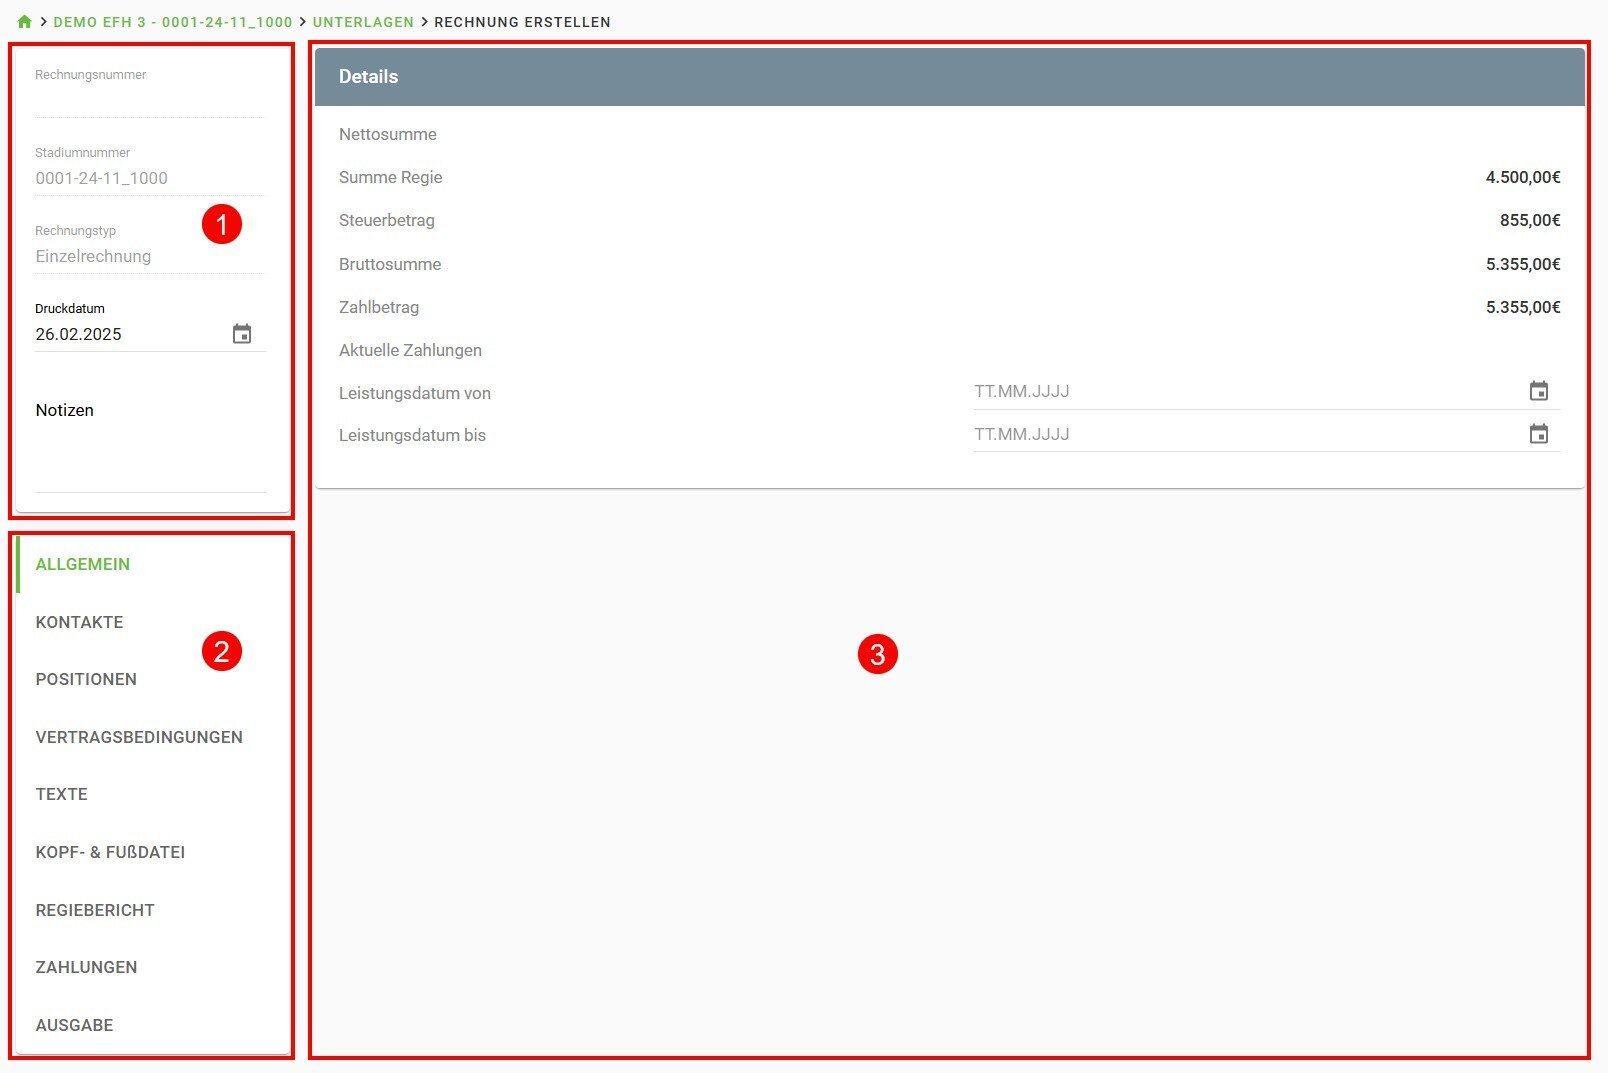Open calendar for Leistungsdatum bis

1538,434
